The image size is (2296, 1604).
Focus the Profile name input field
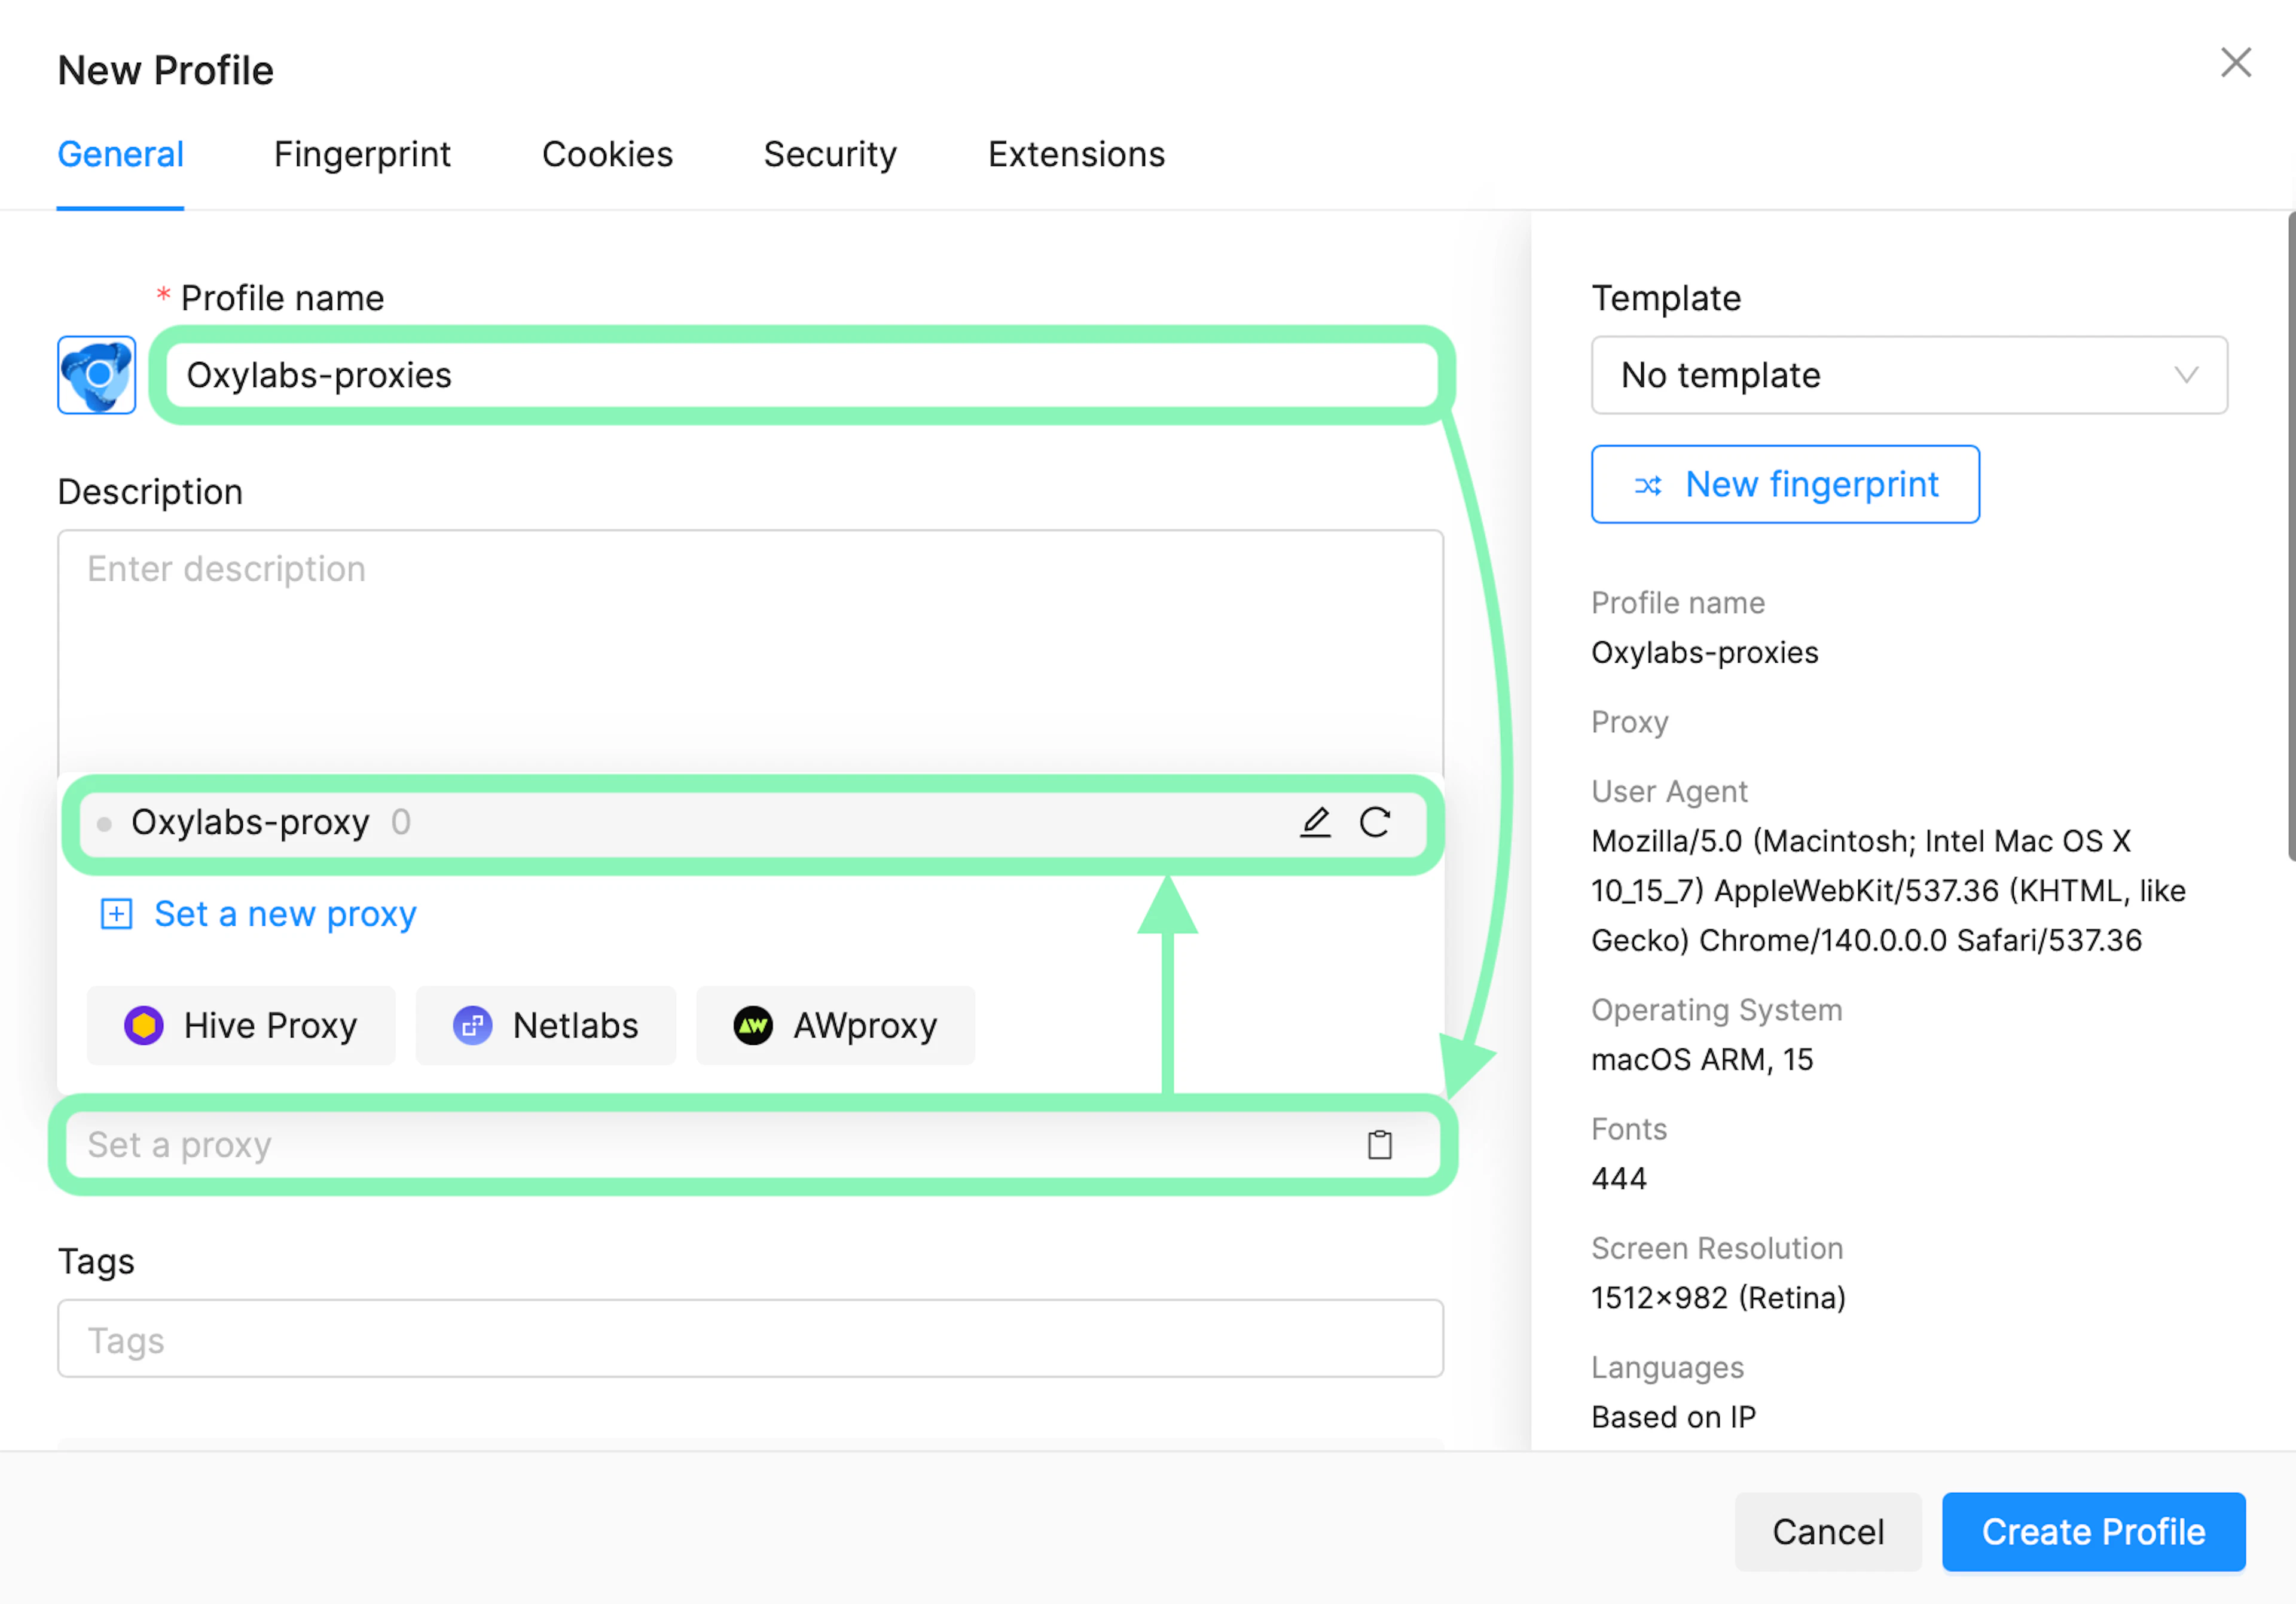(x=801, y=375)
